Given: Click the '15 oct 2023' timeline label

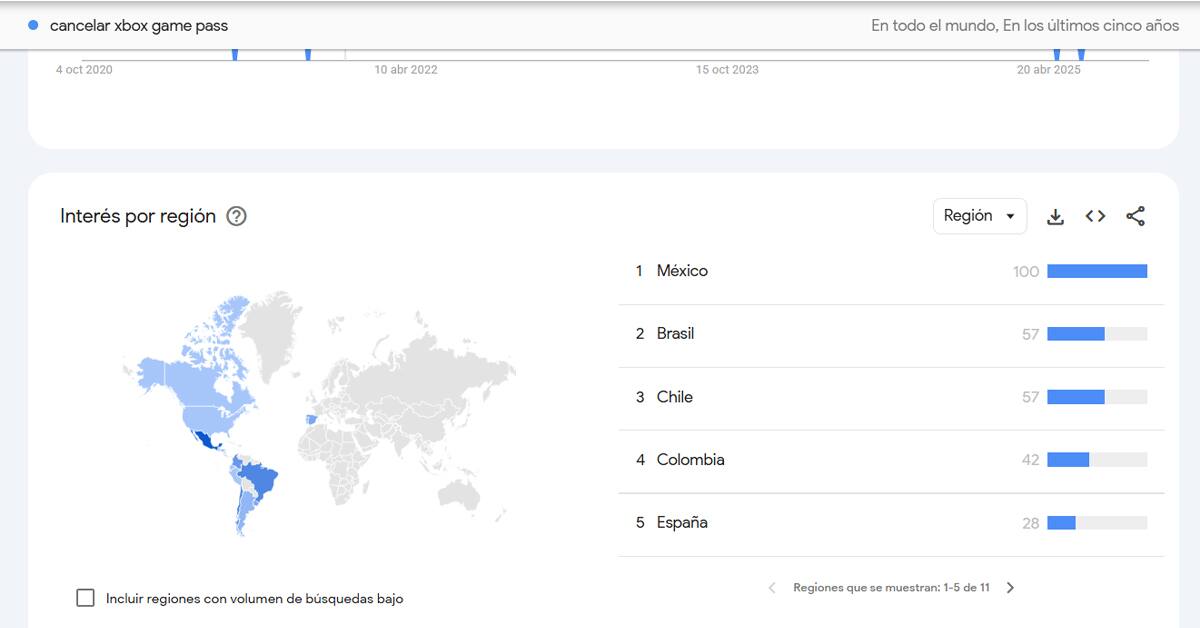Looking at the screenshot, I should [x=727, y=70].
